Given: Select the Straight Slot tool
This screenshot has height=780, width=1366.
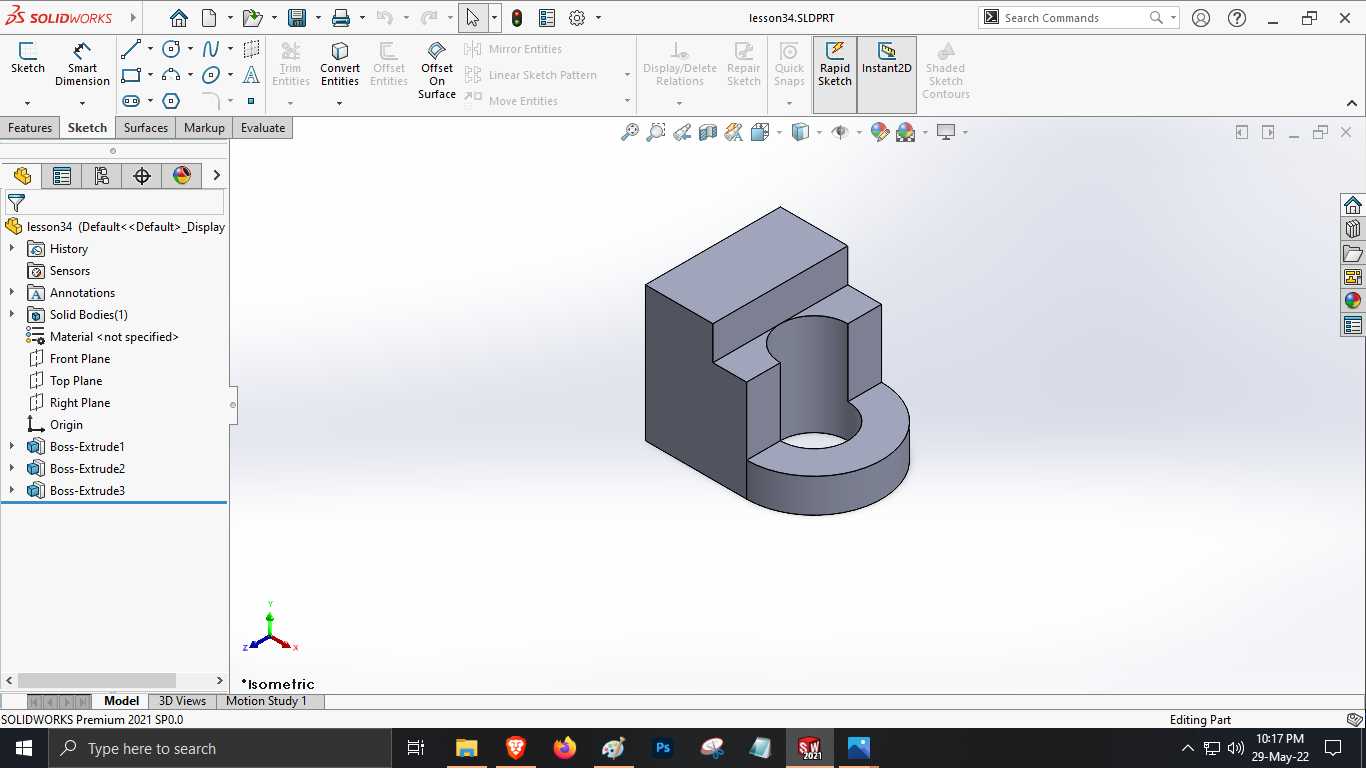Looking at the screenshot, I should 130,101.
